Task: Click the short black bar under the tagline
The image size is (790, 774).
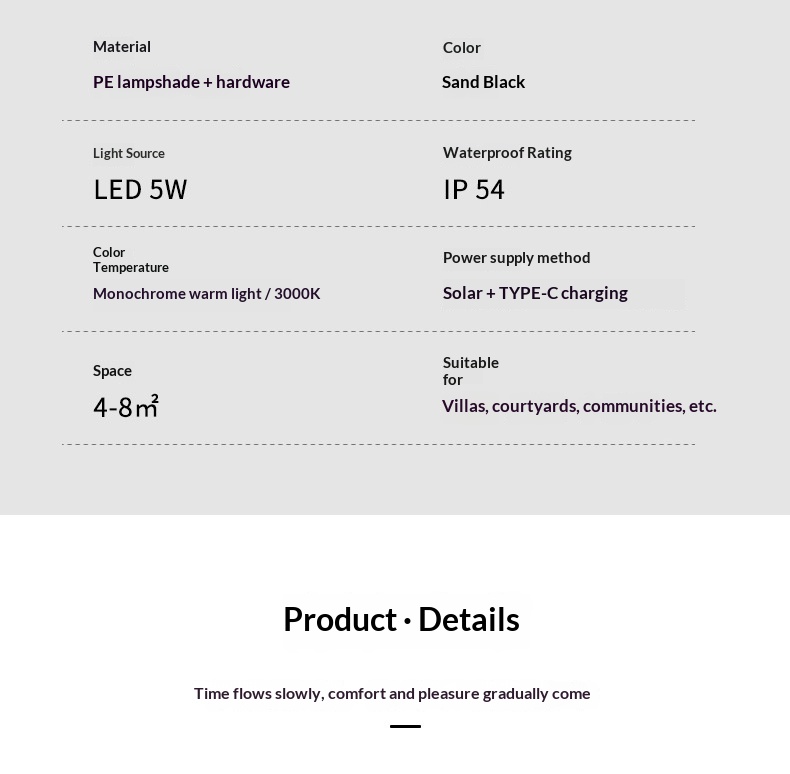Action: click(x=405, y=726)
